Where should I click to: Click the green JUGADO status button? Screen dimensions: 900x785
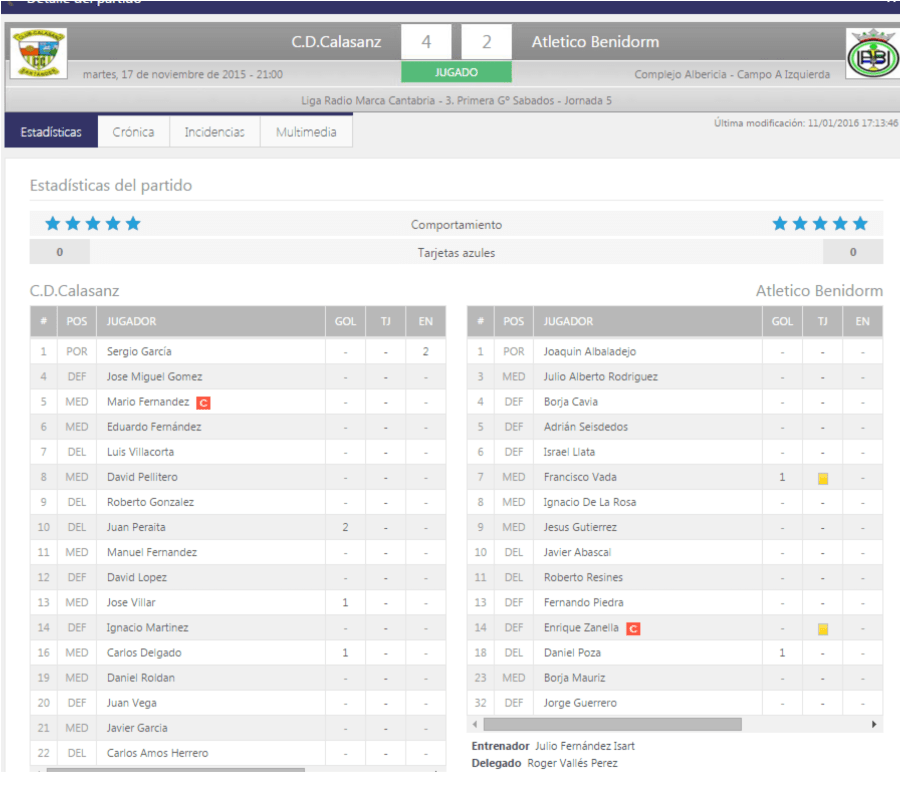point(456,73)
